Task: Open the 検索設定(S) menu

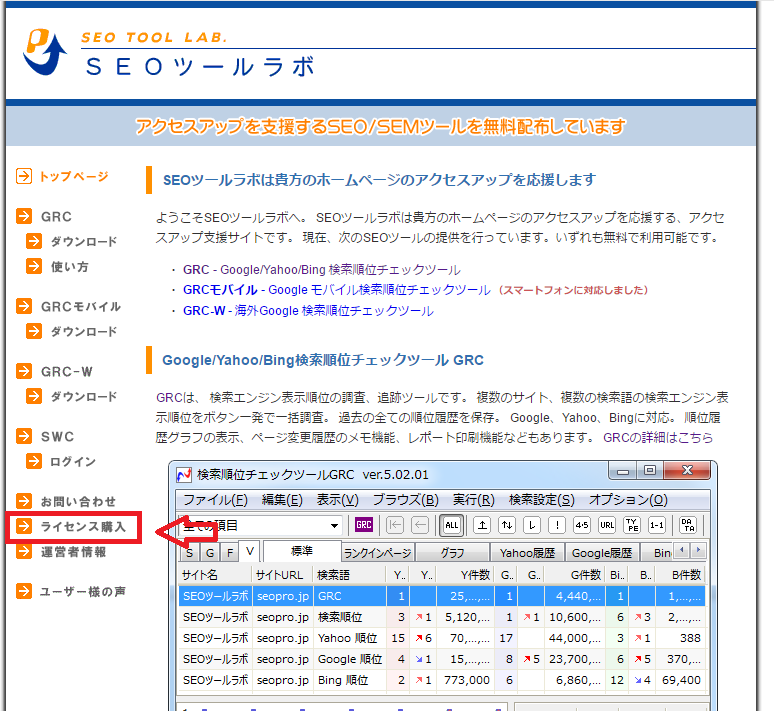Action: click(x=542, y=500)
